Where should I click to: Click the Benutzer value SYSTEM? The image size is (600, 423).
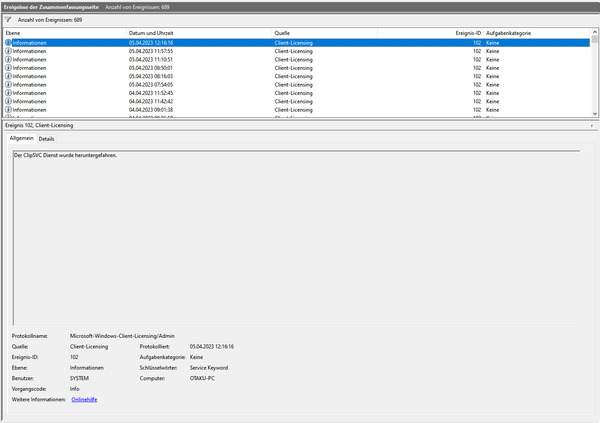click(x=79, y=379)
